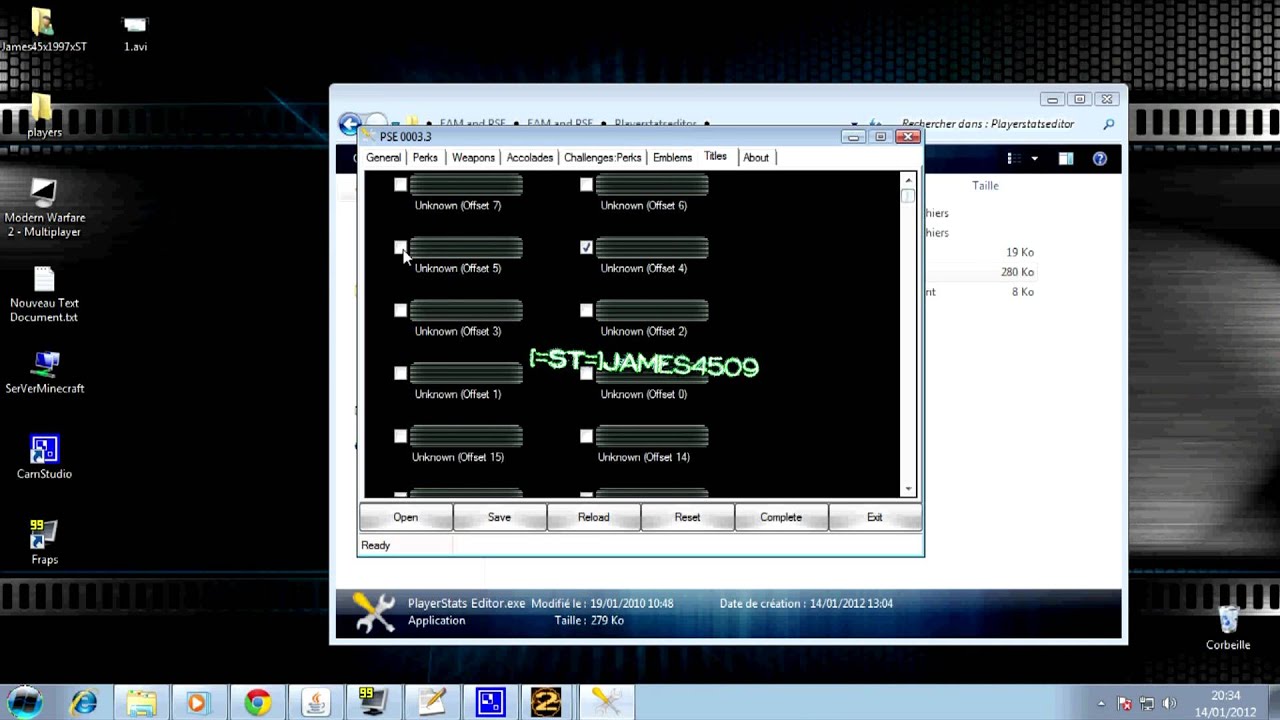
Task: Open the notepad pencil taskbar icon
Action: pos(431,703)
